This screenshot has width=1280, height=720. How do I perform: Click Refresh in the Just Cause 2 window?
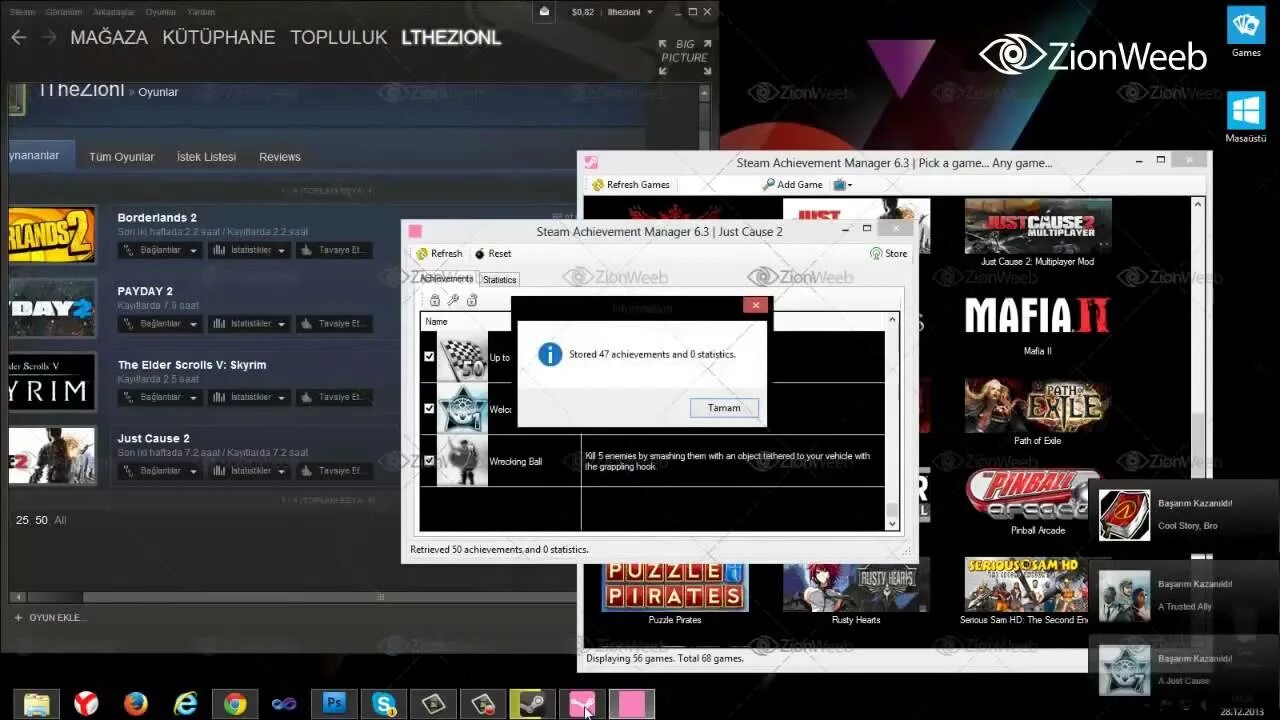click(440, 254)
